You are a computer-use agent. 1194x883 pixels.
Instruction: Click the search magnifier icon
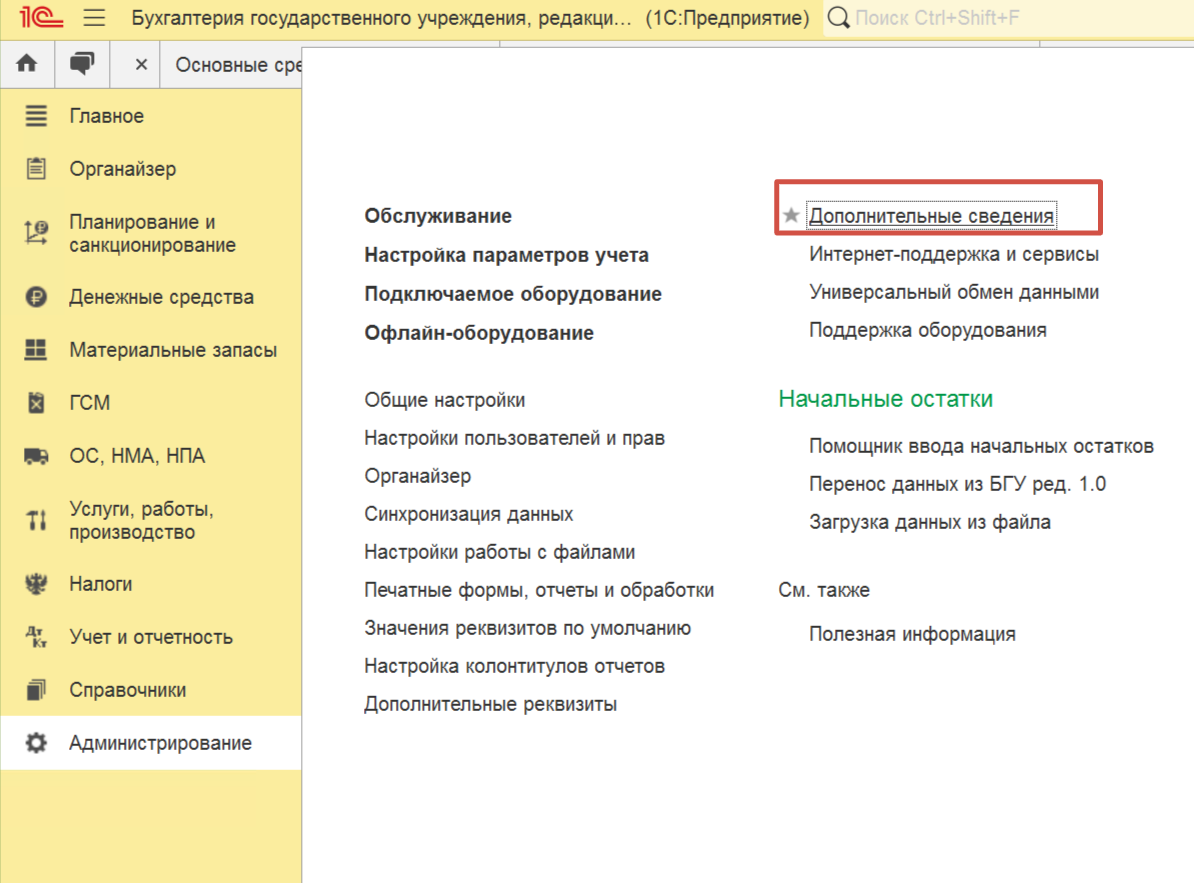[838, 17]
